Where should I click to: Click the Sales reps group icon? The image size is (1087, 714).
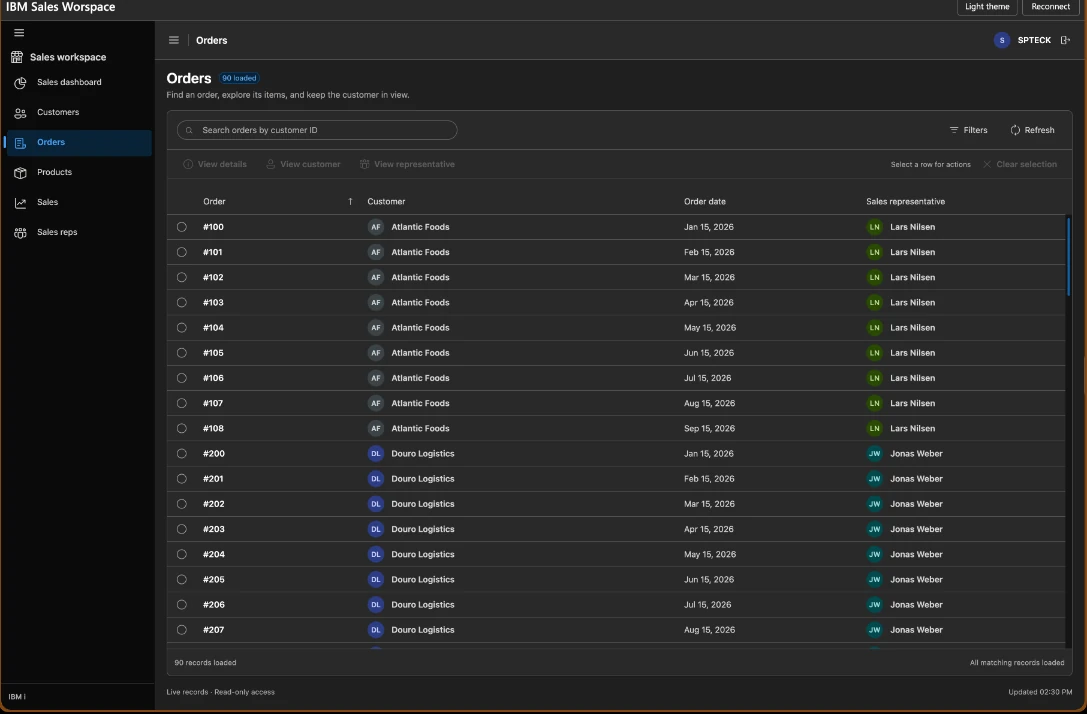click(x=20, y=233)
